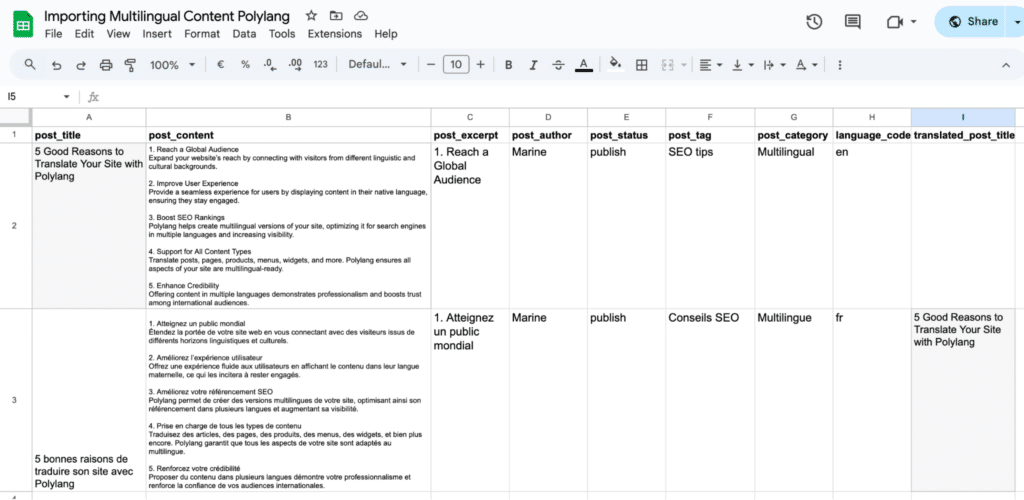This screenshot has height=500, width=1024.
Task: Increase font size with plus button
Action: [x=481, y=65]
